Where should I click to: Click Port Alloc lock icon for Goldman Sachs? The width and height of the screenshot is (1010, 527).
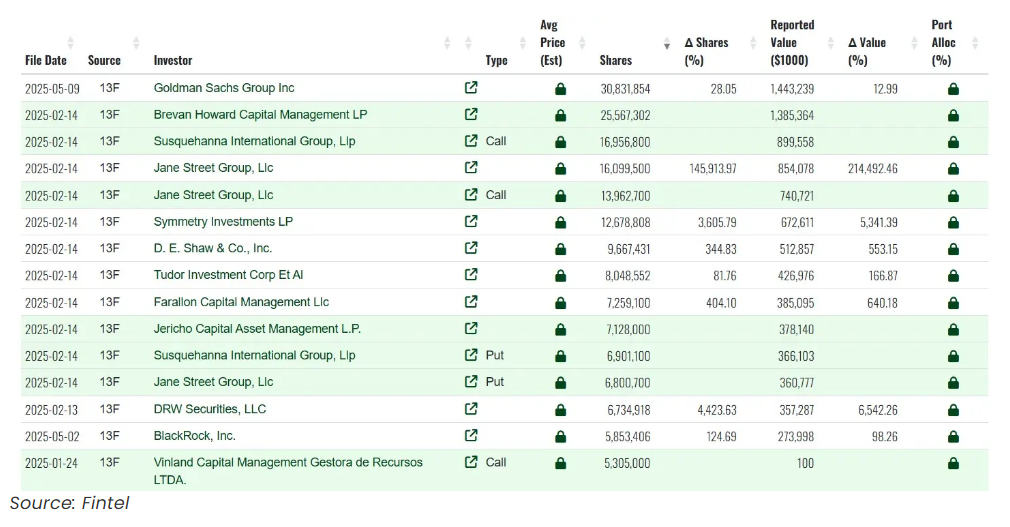click(953, 89)
